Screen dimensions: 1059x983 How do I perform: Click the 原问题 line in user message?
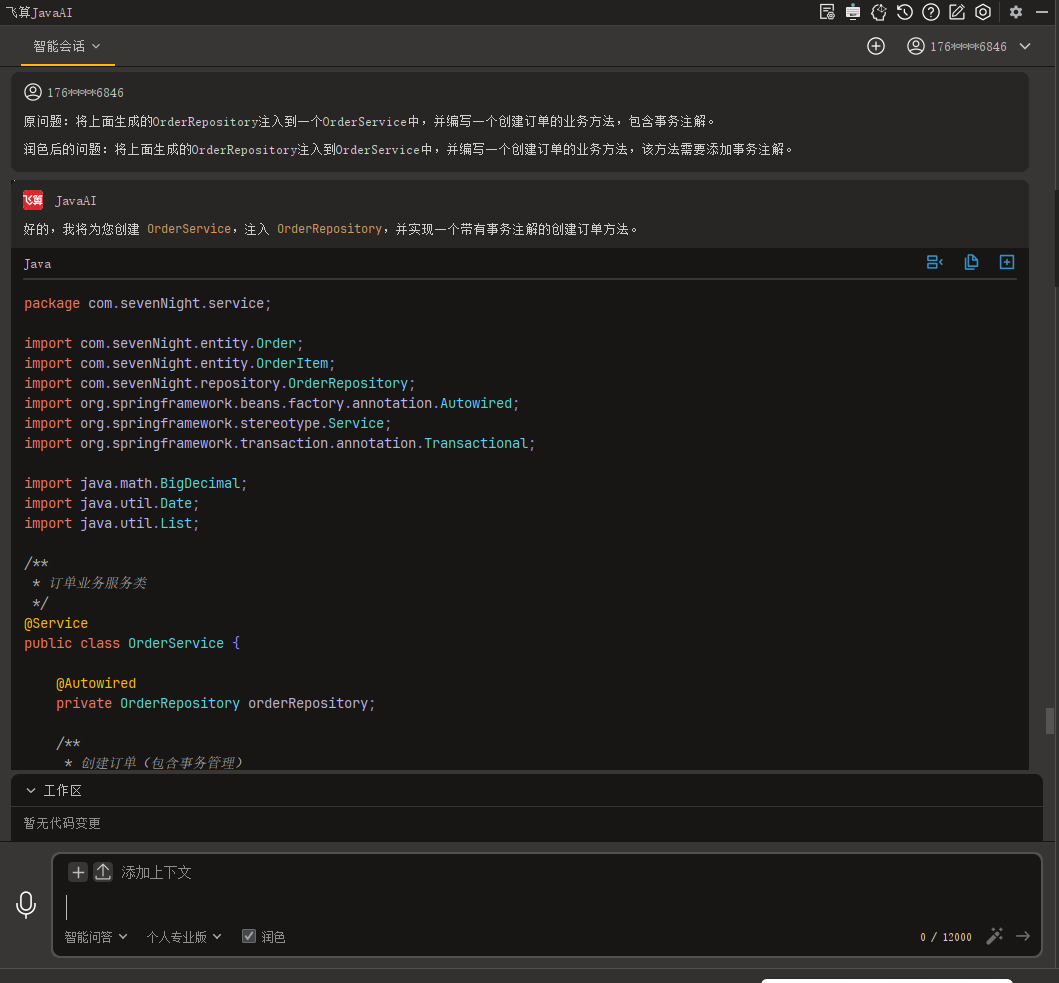pos(369,121)
